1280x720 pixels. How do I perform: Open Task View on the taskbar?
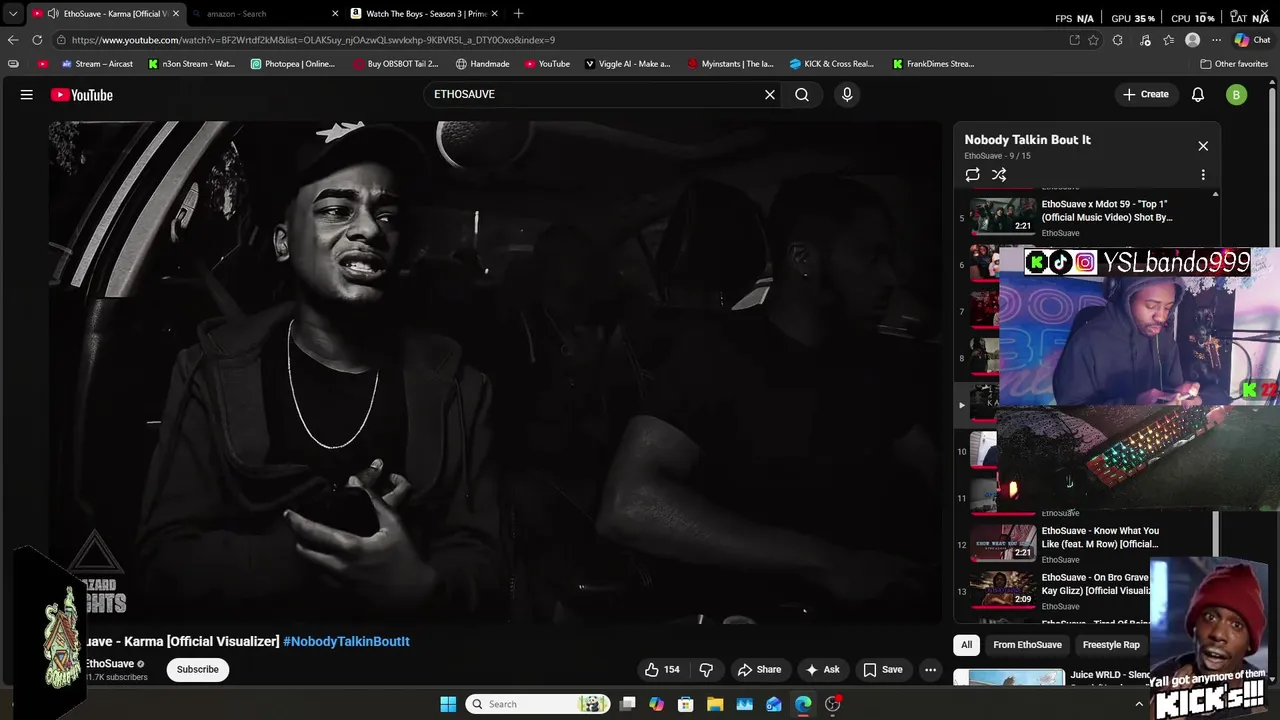coord(627,704)
